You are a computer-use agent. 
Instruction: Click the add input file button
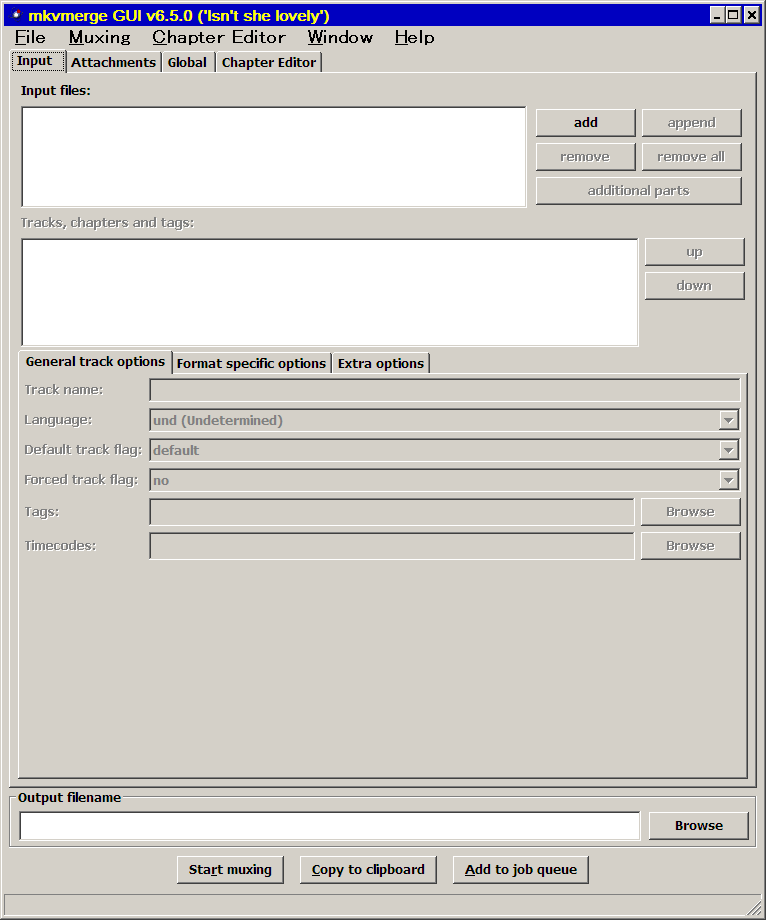click(x=585, y=123)
